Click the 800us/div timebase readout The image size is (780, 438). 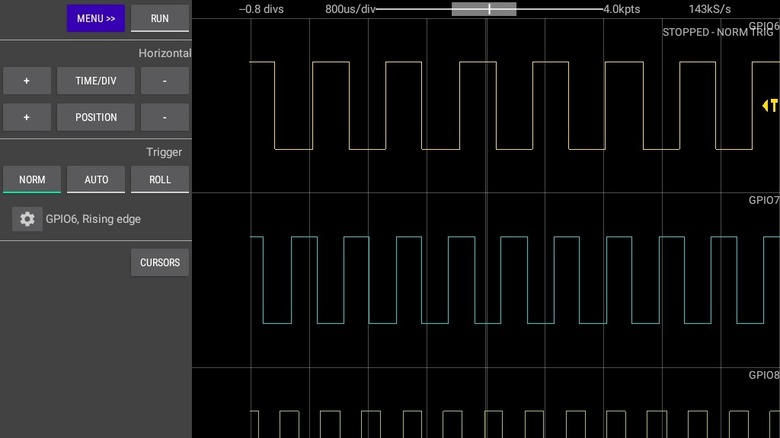coord(350,9)
